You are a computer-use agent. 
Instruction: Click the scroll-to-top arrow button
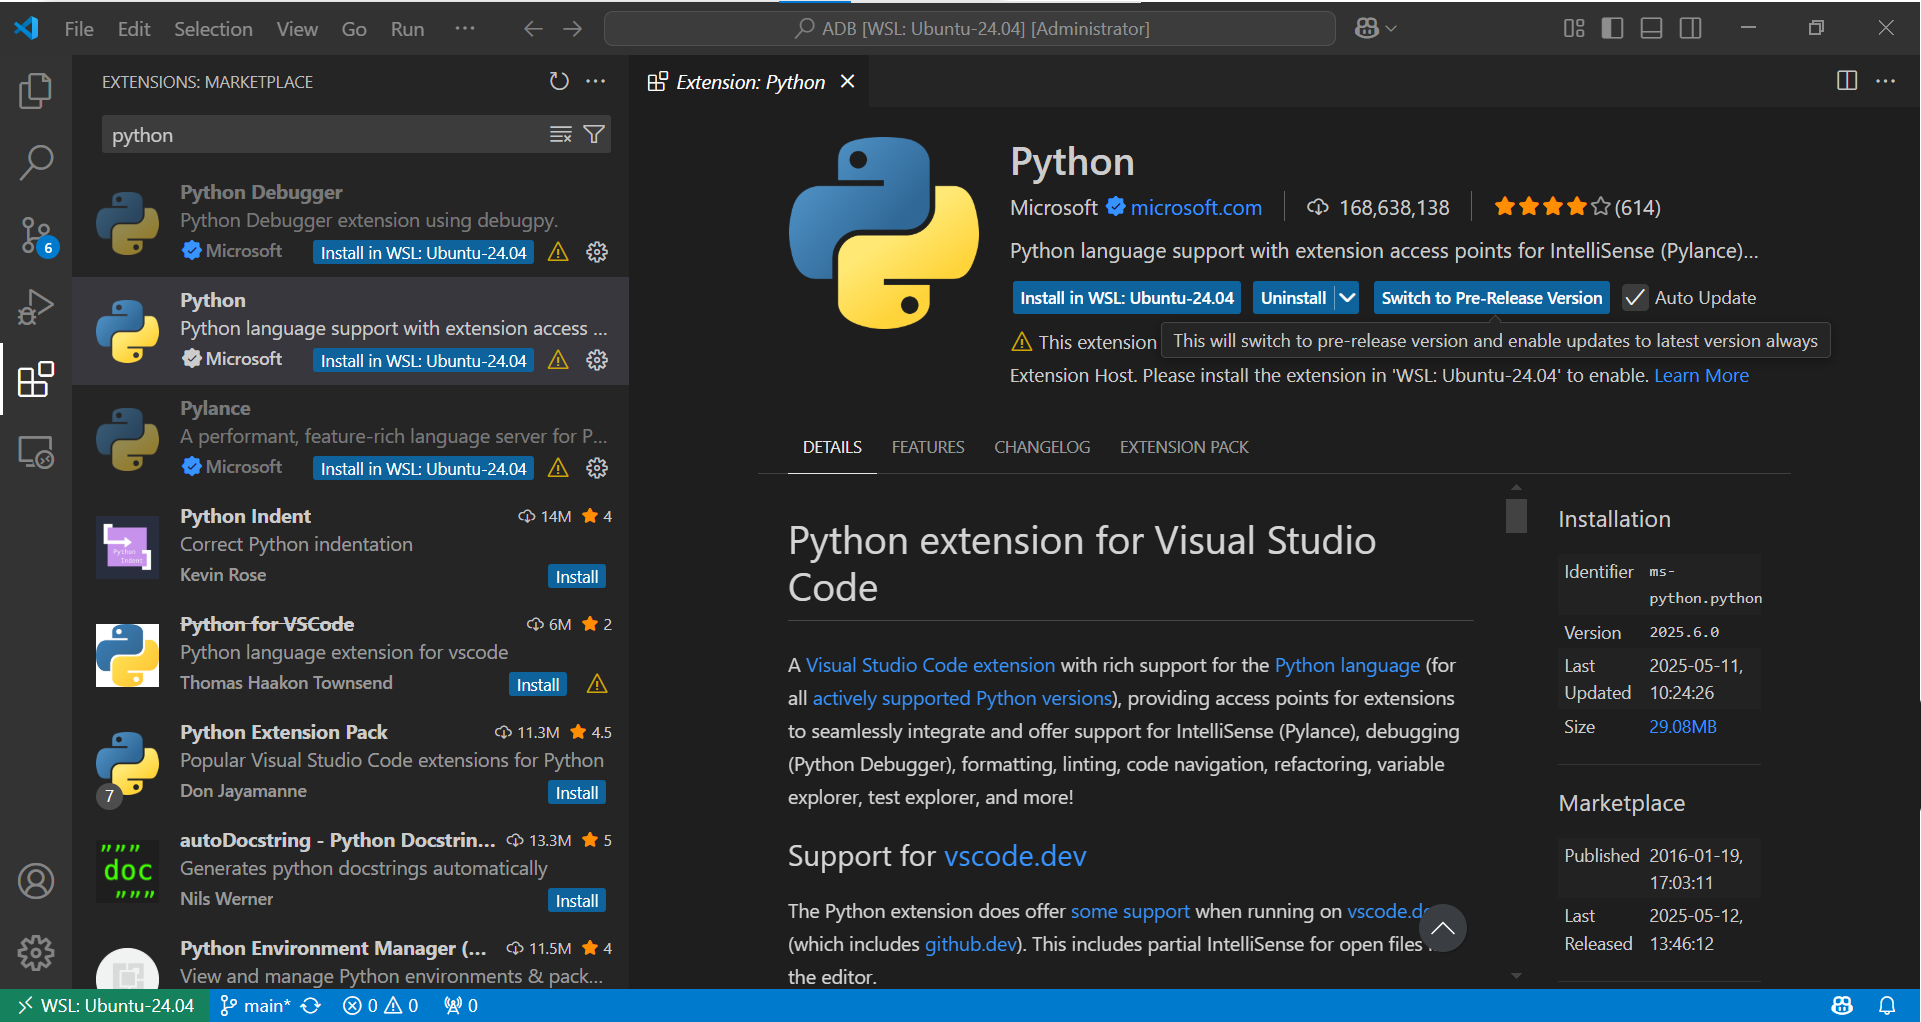1442,928
